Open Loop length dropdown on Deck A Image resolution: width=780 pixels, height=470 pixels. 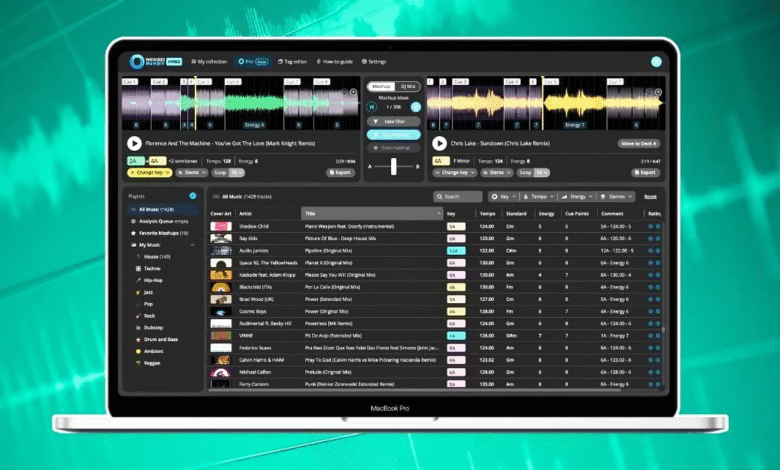tap(236, 173)
